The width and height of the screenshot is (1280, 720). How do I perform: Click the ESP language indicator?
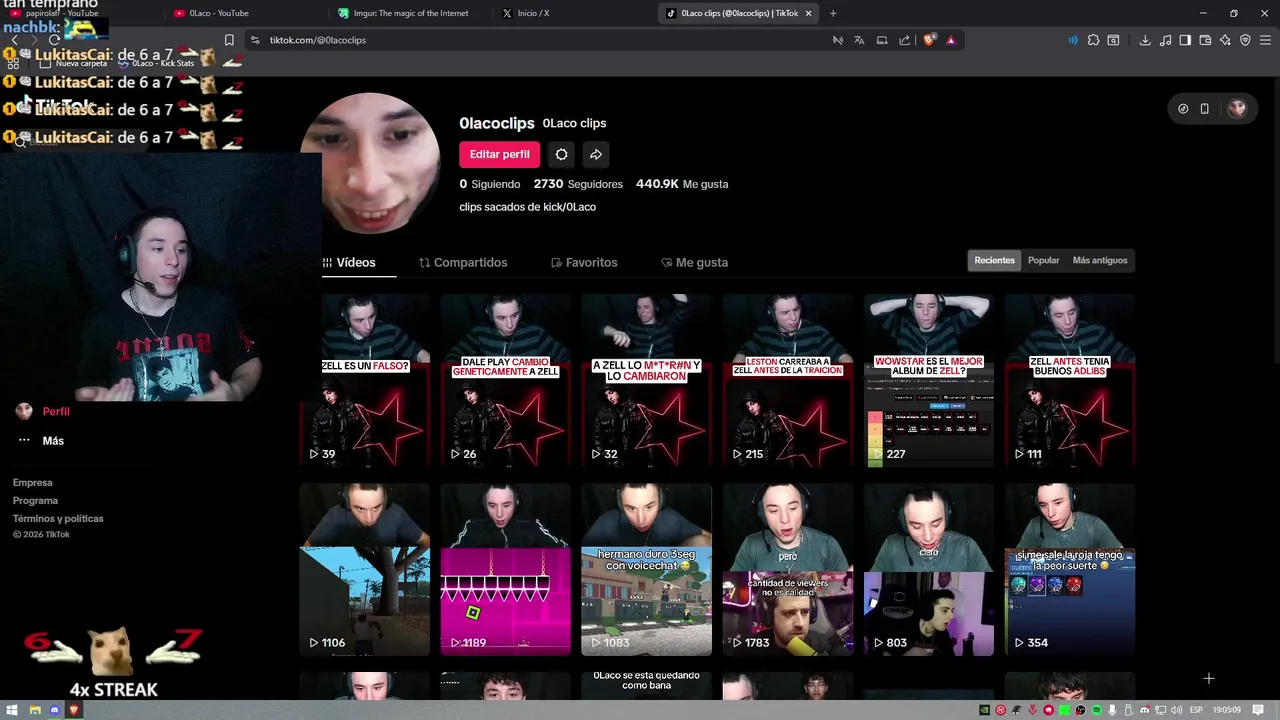tap(1195, 710)
